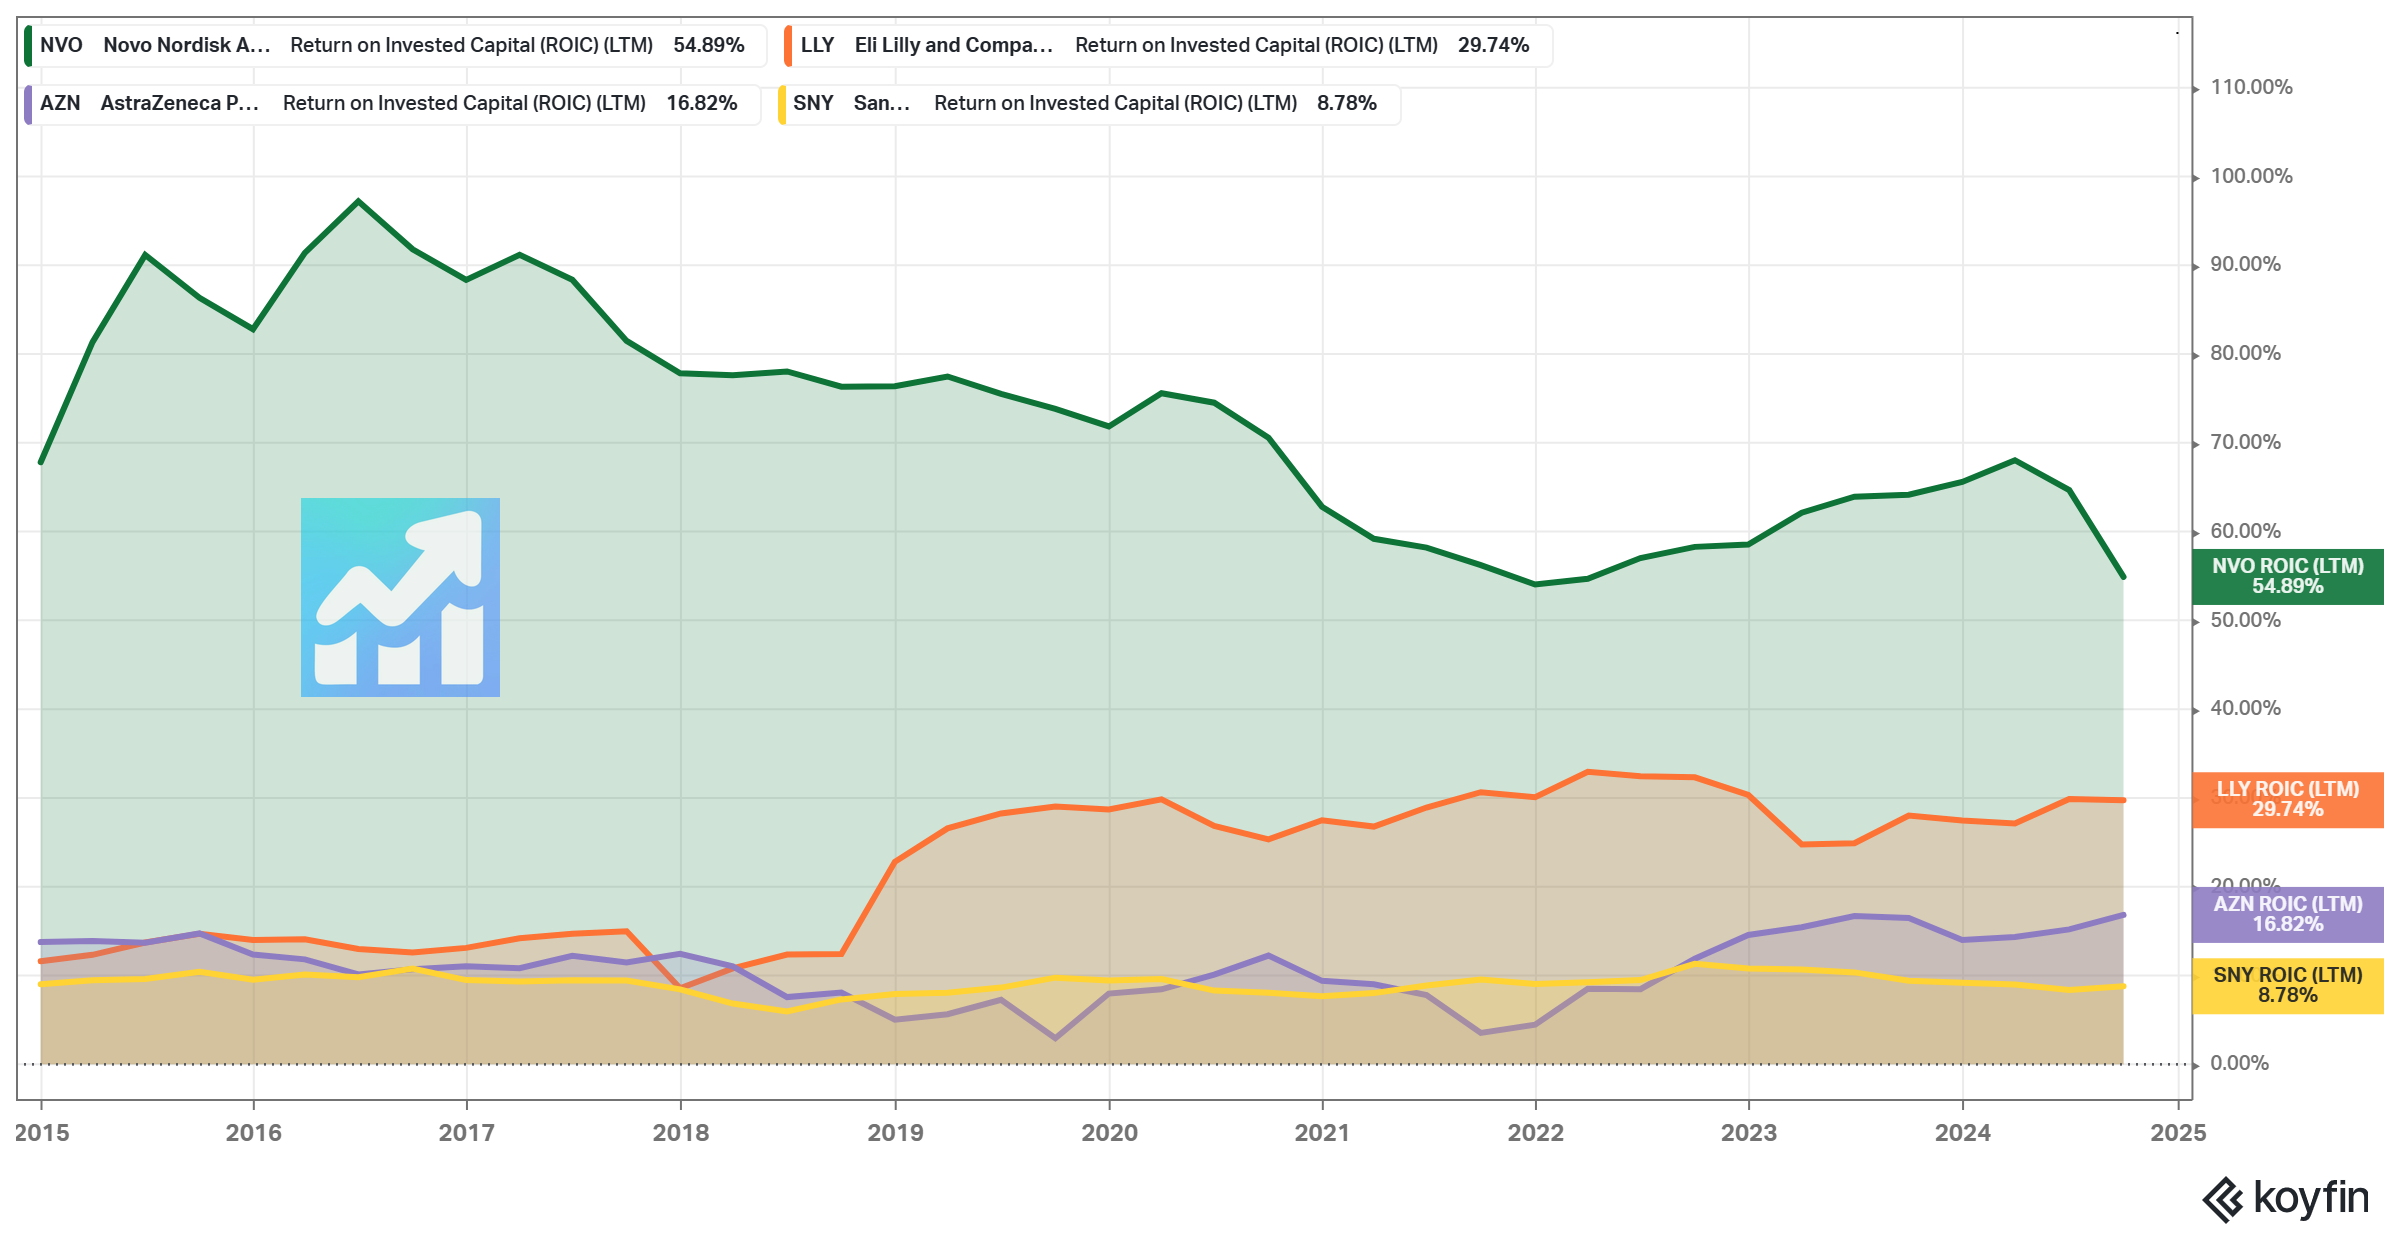
Task: Click the 90.00% y-axis label
Action: click(x=2245, y=265)
